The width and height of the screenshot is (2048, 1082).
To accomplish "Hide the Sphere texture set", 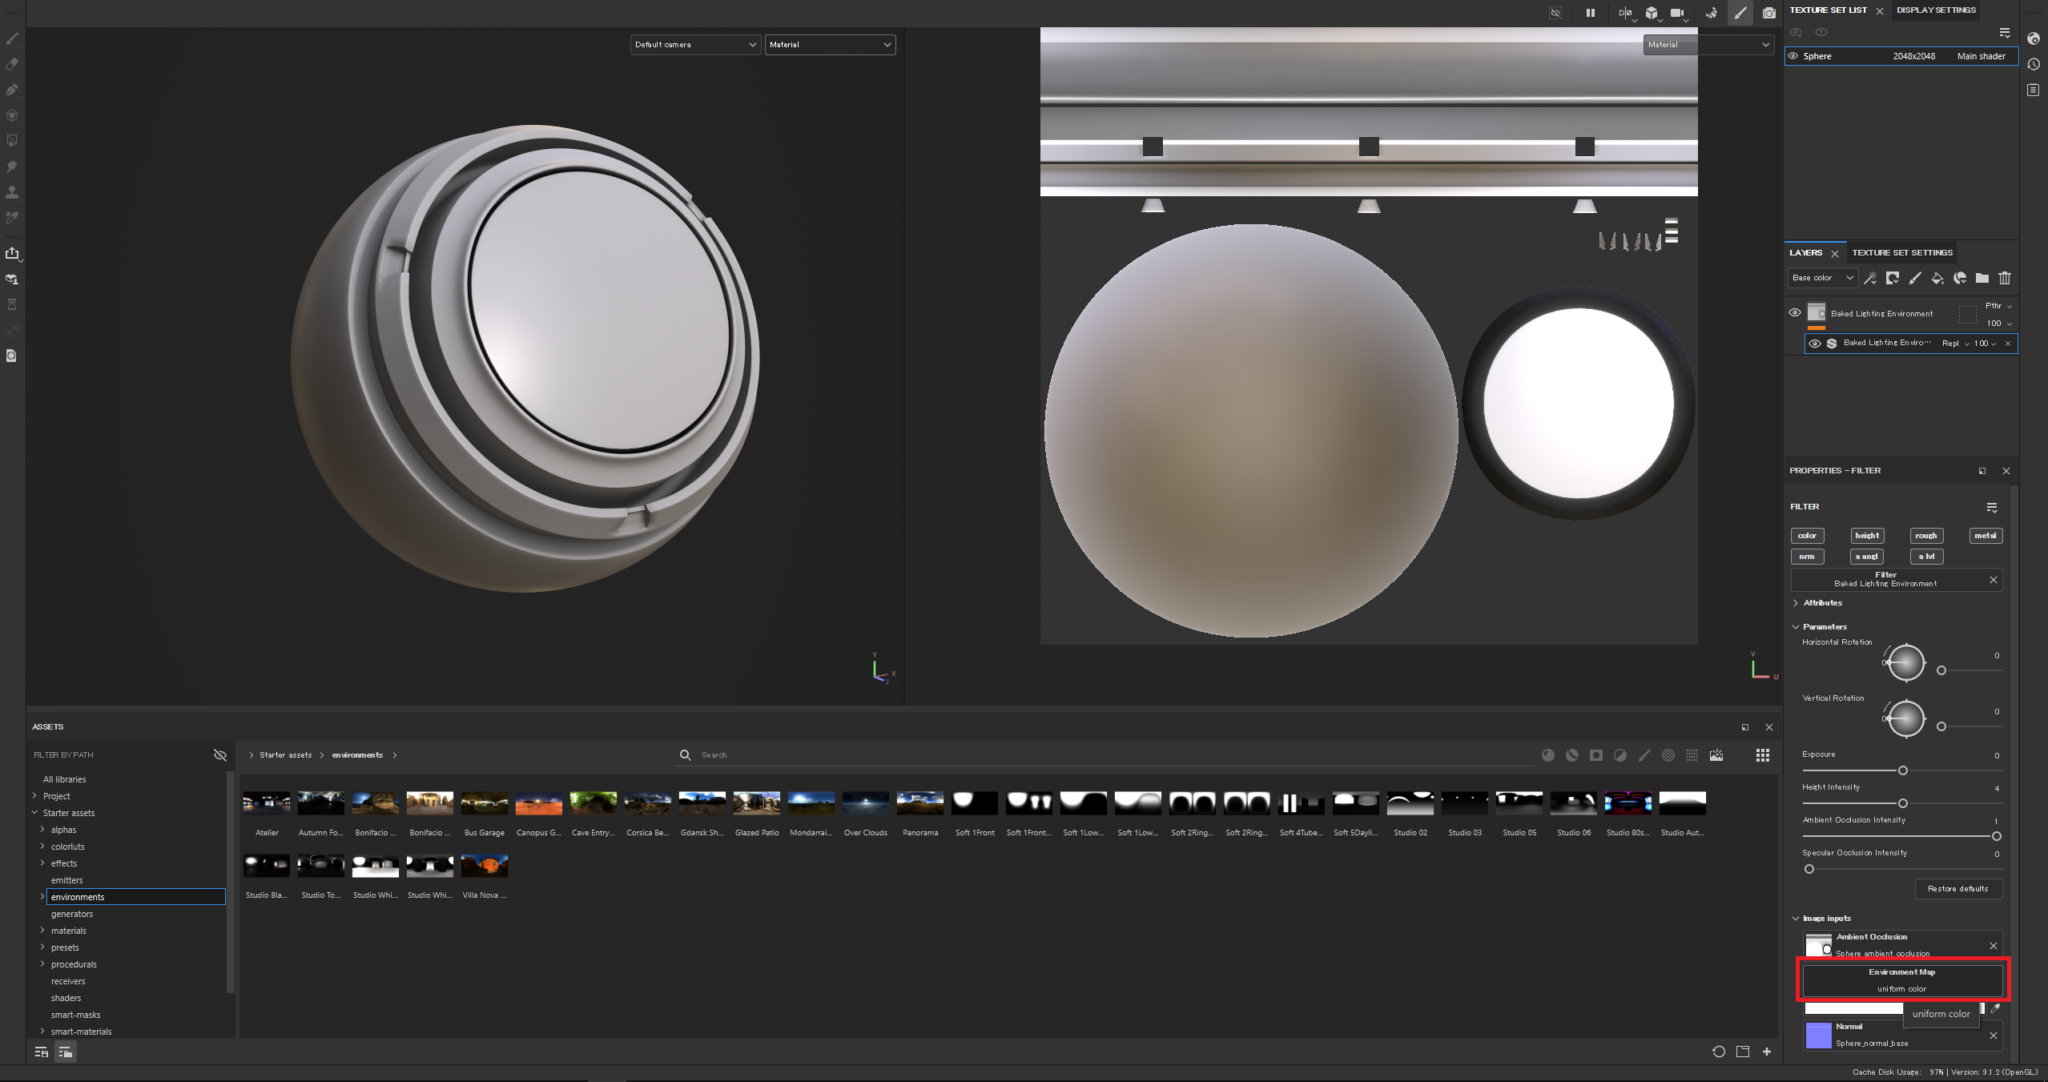I will point(1792,56).
